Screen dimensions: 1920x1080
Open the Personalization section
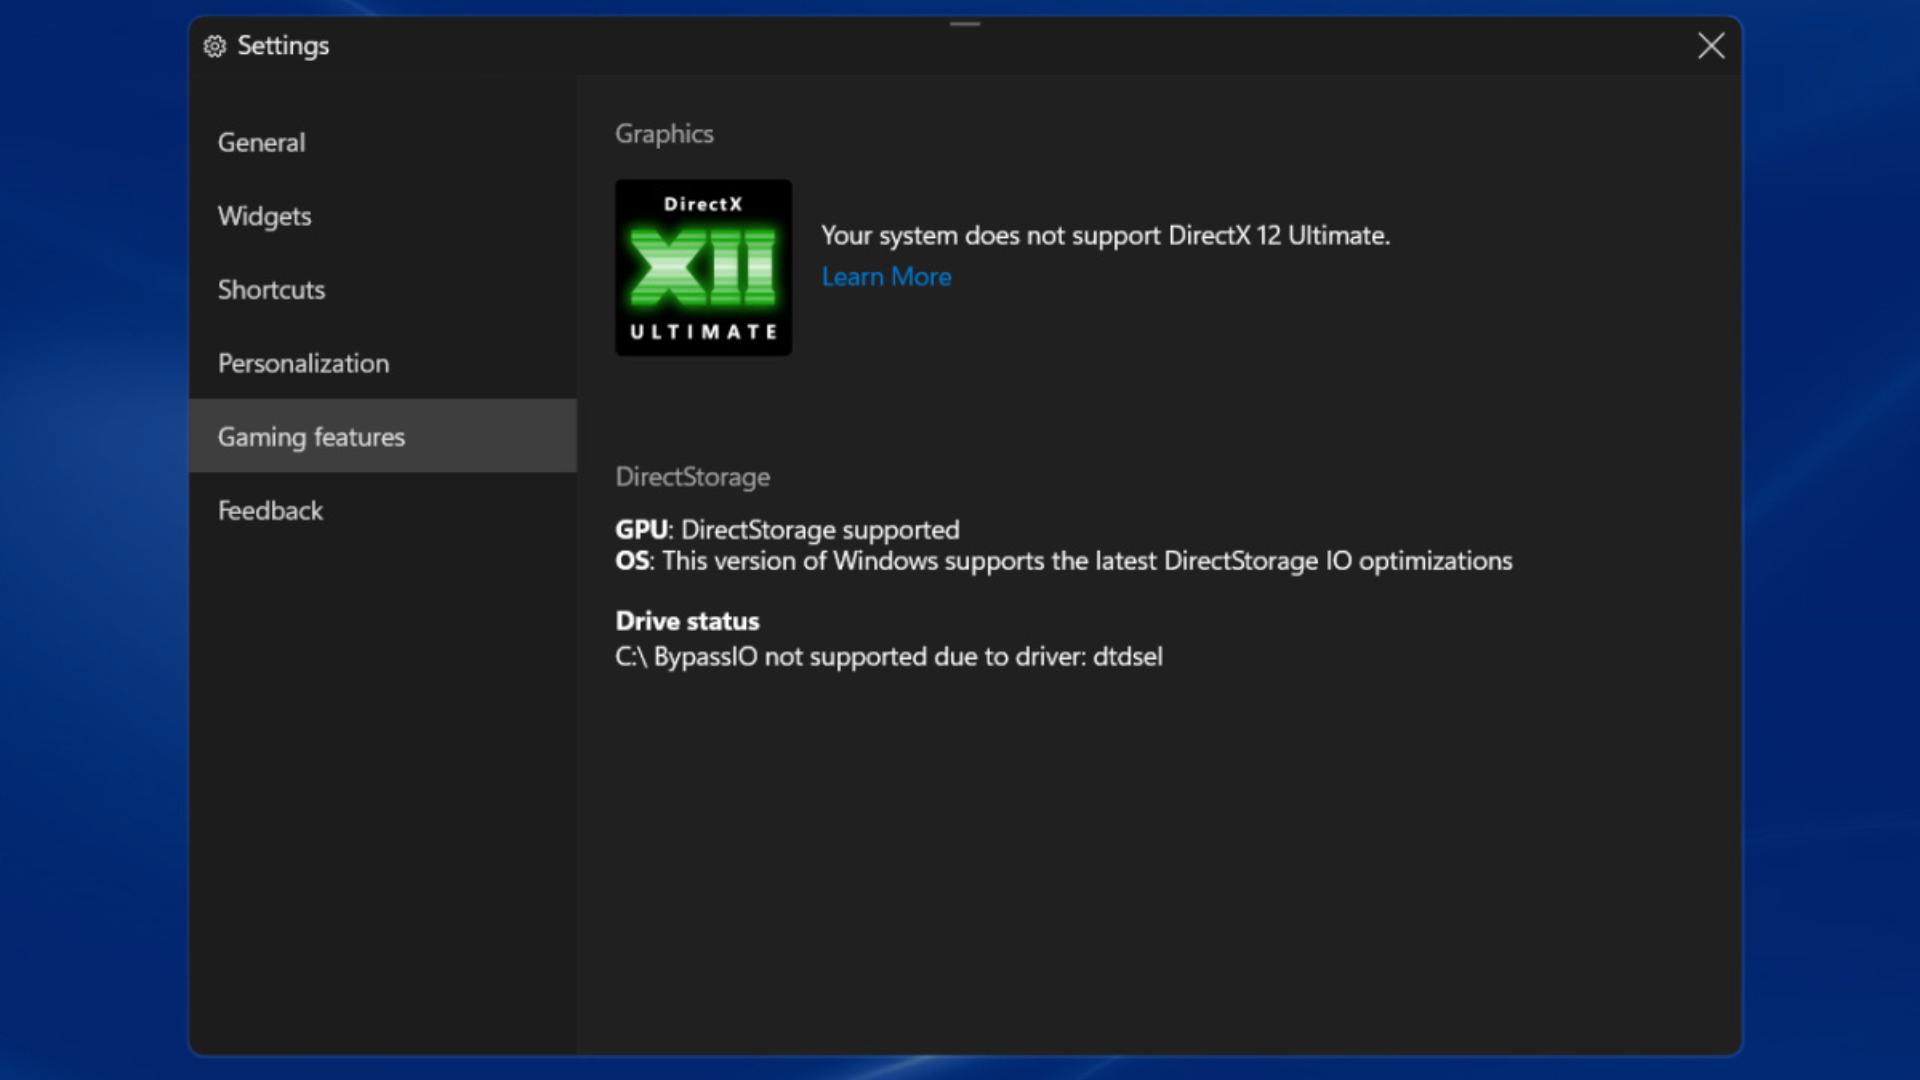click(304, 363)
